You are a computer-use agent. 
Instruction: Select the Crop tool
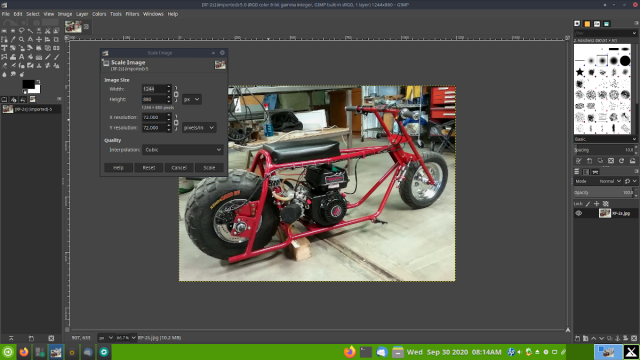click(x=56, y=39)
